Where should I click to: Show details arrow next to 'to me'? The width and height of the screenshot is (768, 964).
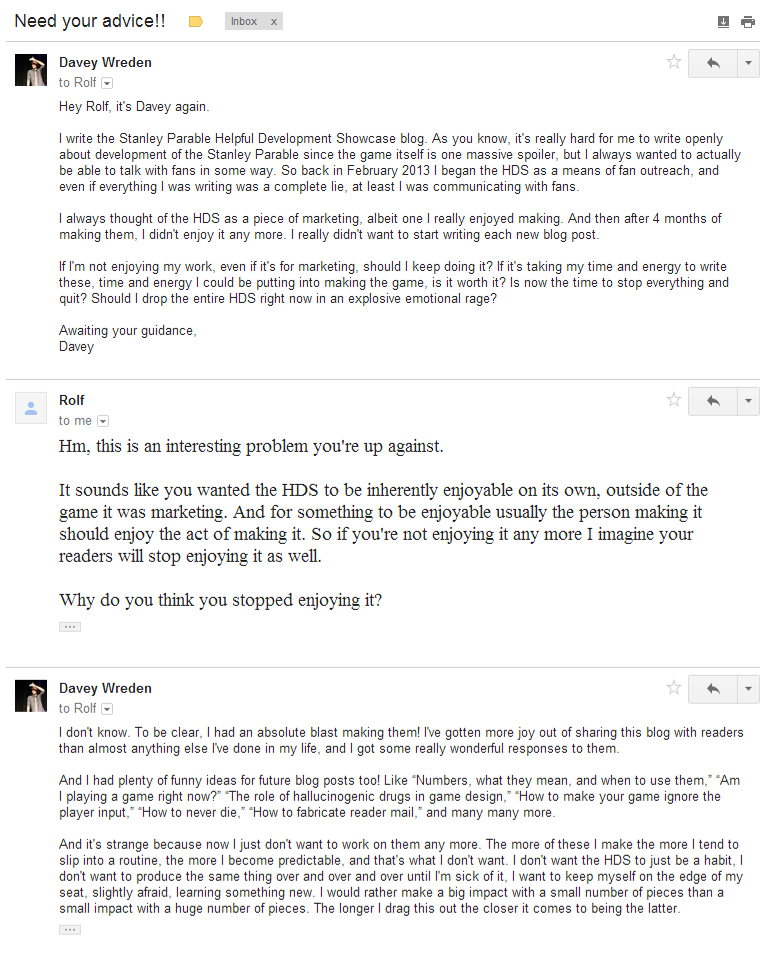(x=103, y=421)
